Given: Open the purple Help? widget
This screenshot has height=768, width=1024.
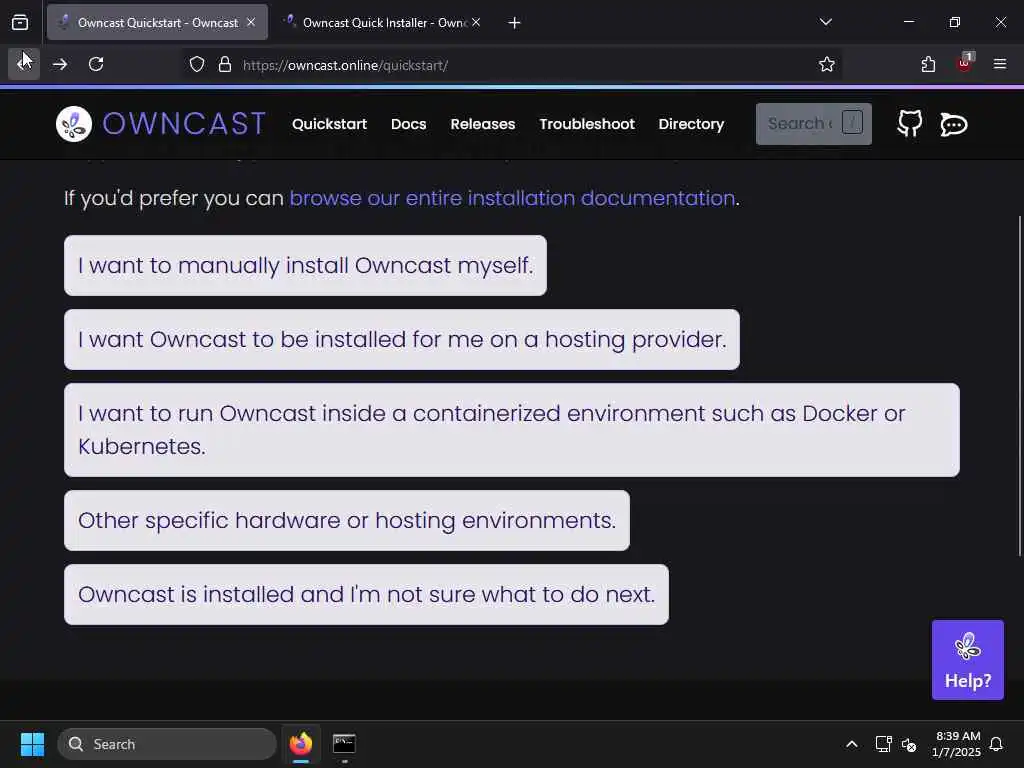Looking at the screenshot, I should 967,660.
